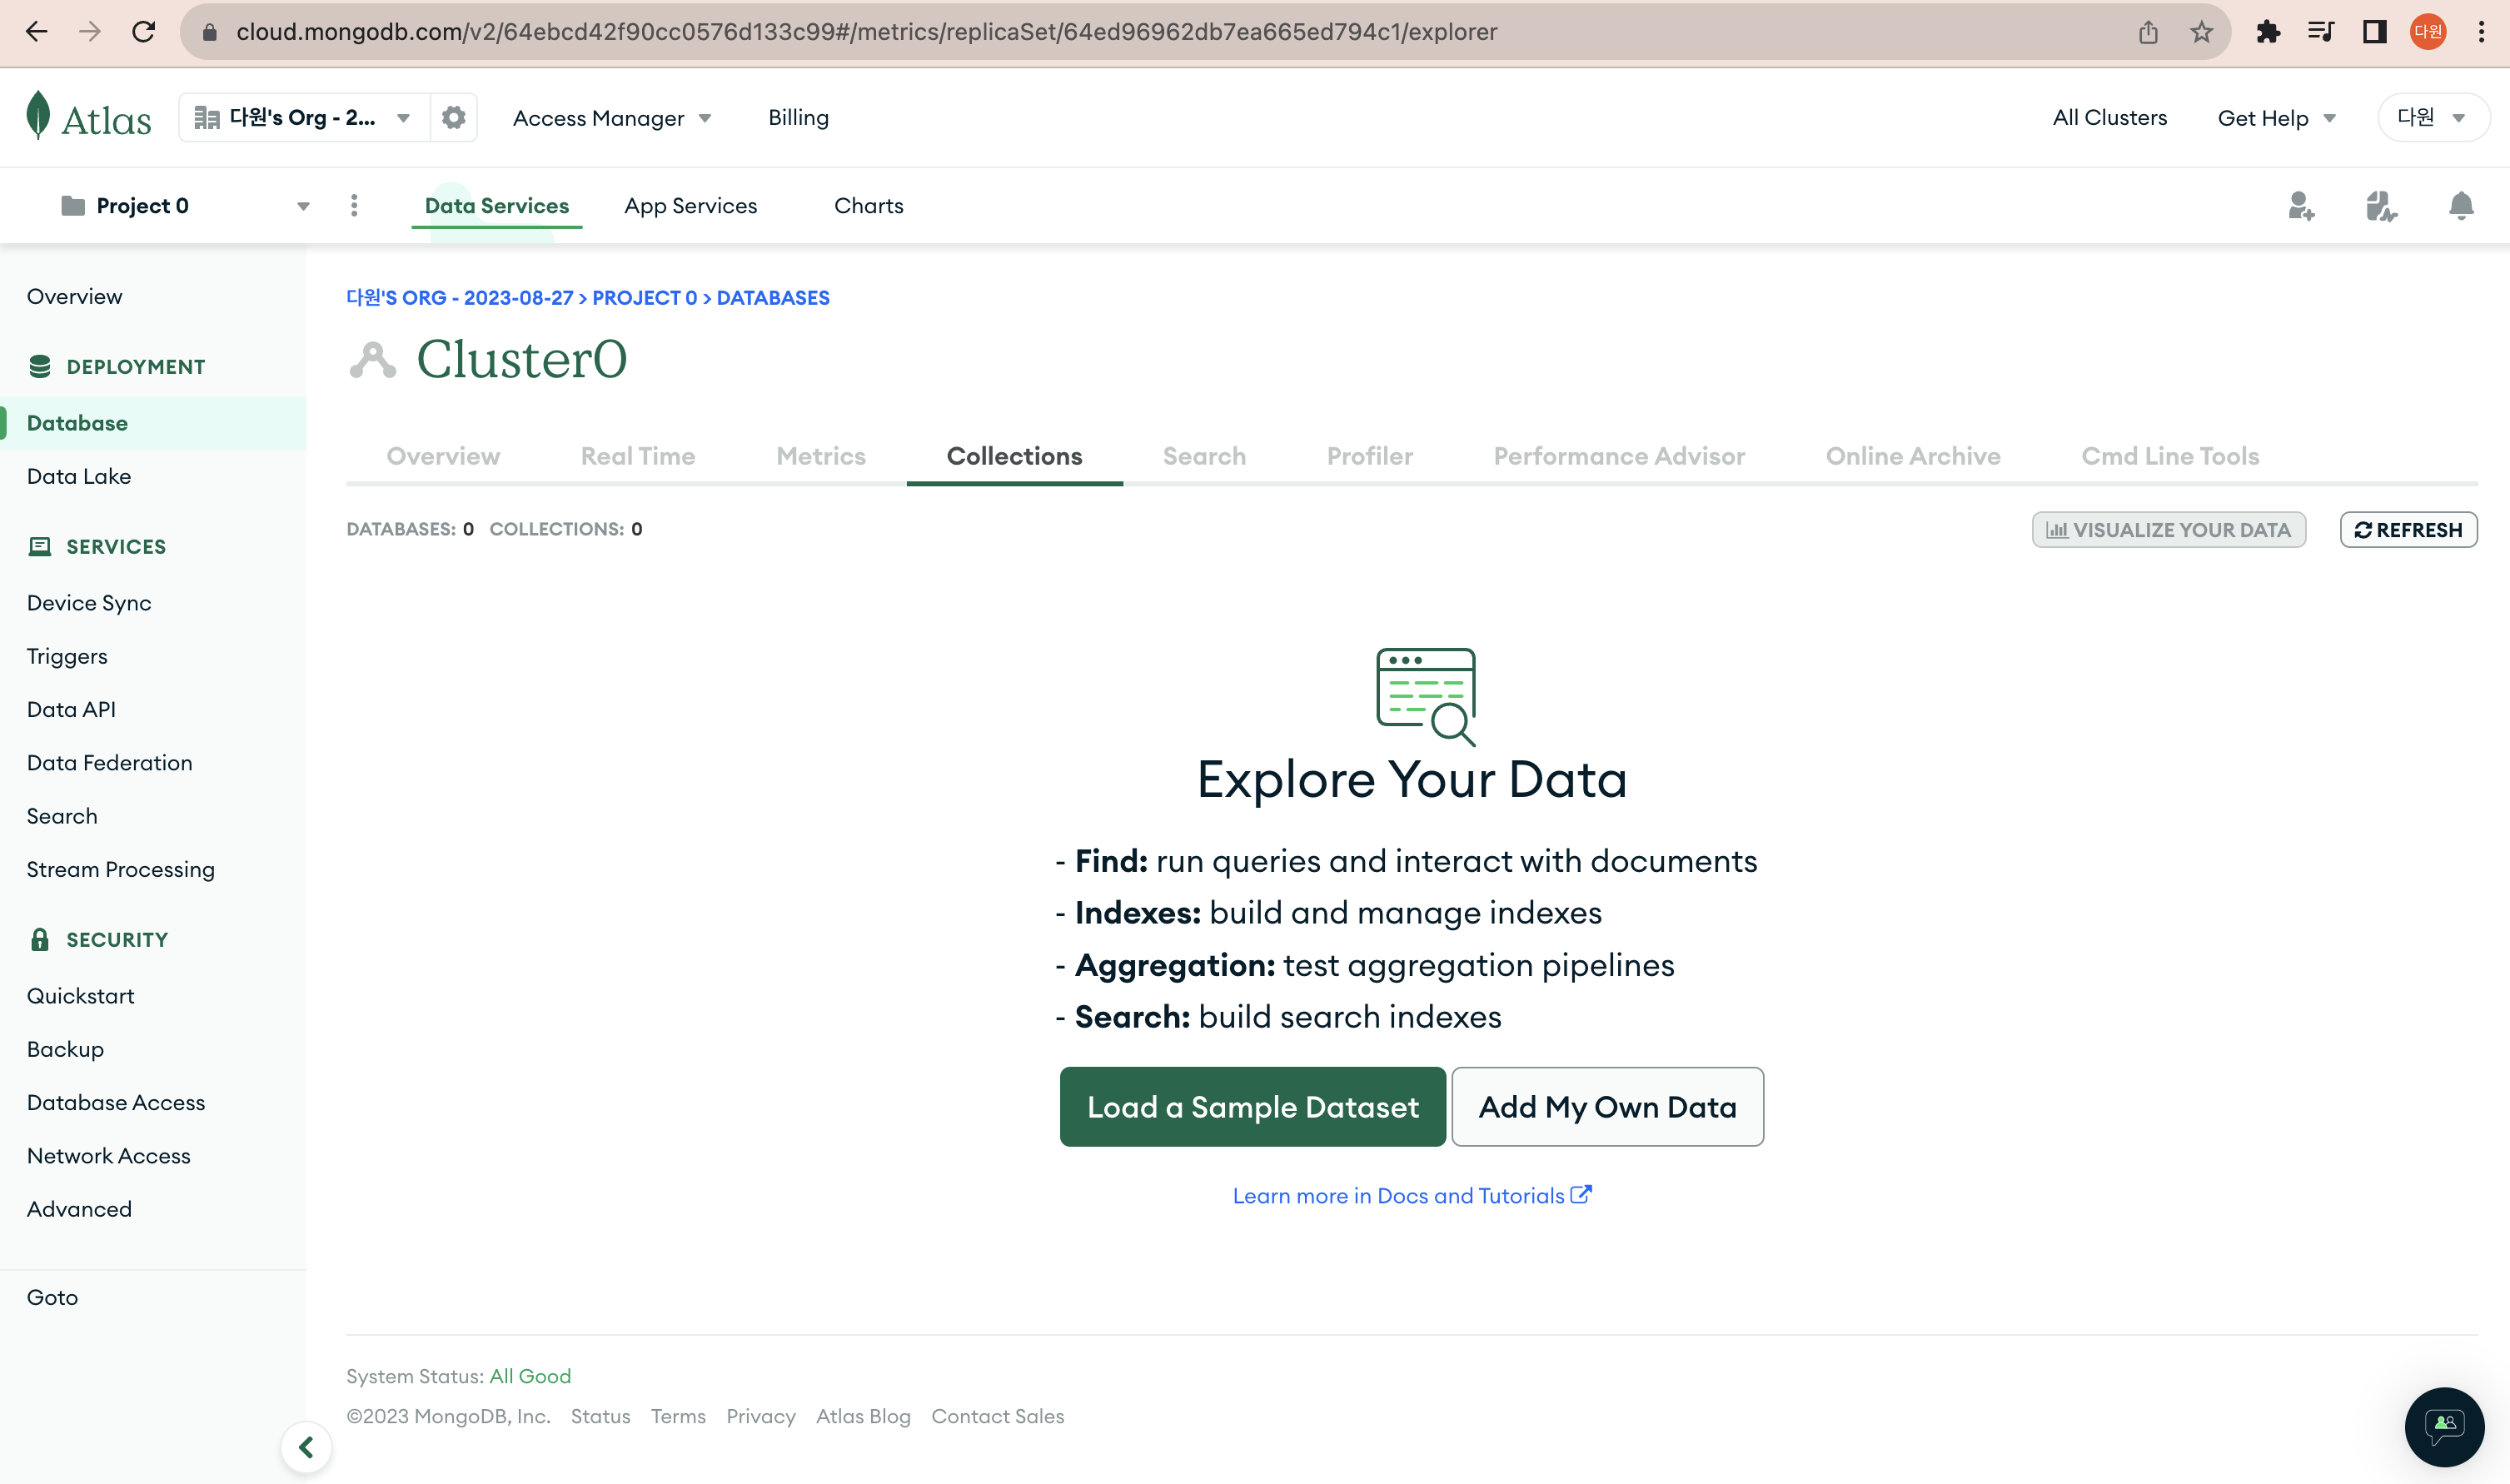Open the Performance Advisor tab
Viewport: 2510px width, 1484px height.
(1619, 456)
